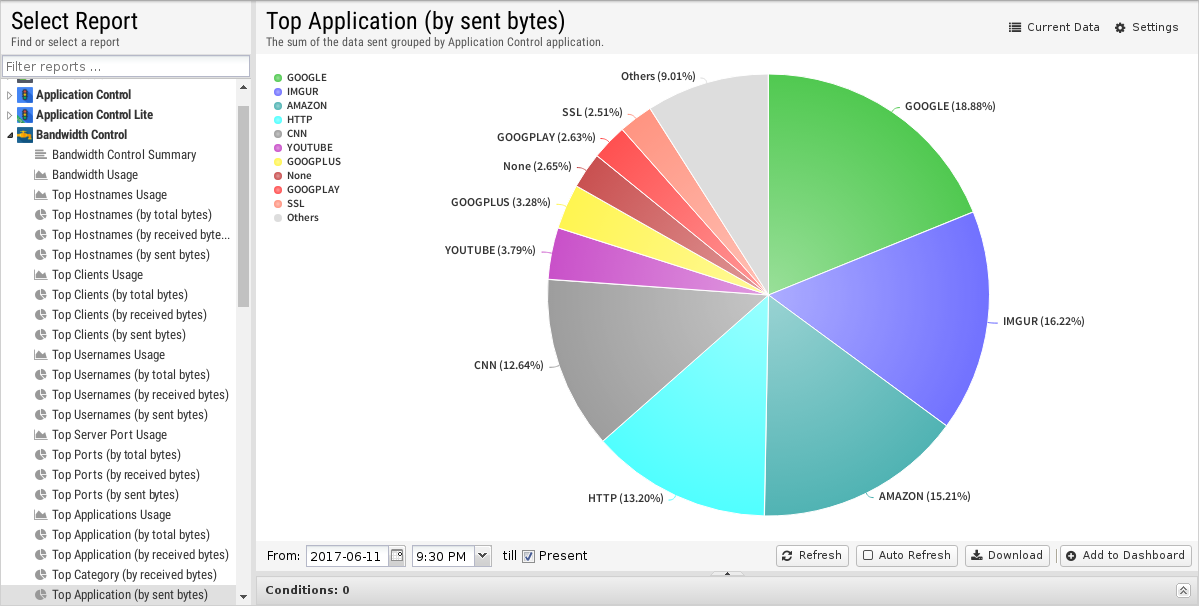Image resolution: width=1199 pixels, height=606 pixels.
Task: Click the Top Server Port Usage icon
Action: pyautogui.click(x=41, y=435)
